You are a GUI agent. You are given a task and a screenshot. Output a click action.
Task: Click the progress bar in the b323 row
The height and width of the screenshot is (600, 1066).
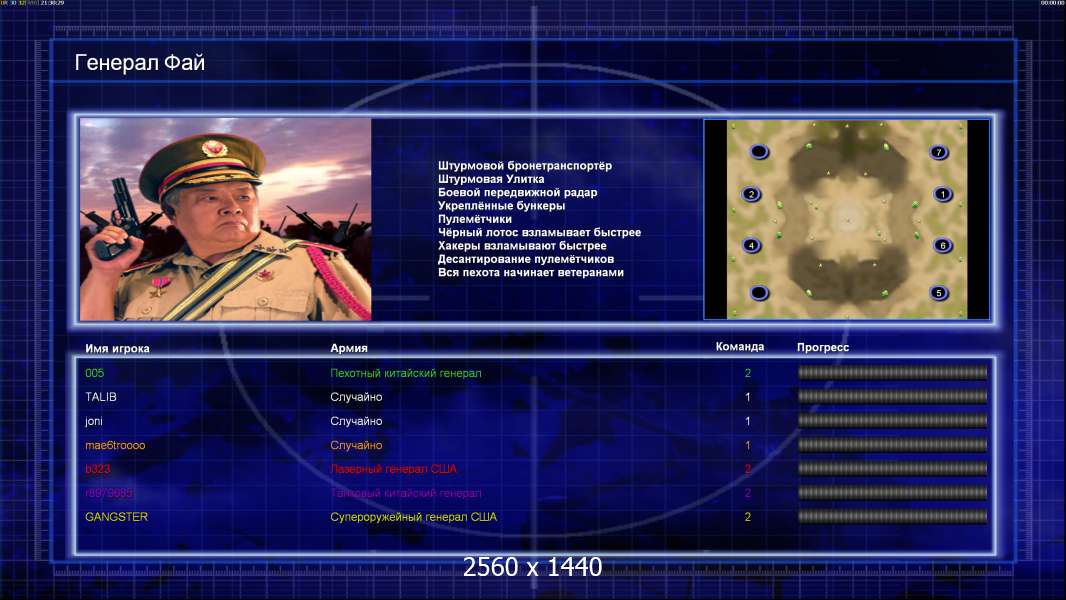pyautogui.click(x=892, y=469)
